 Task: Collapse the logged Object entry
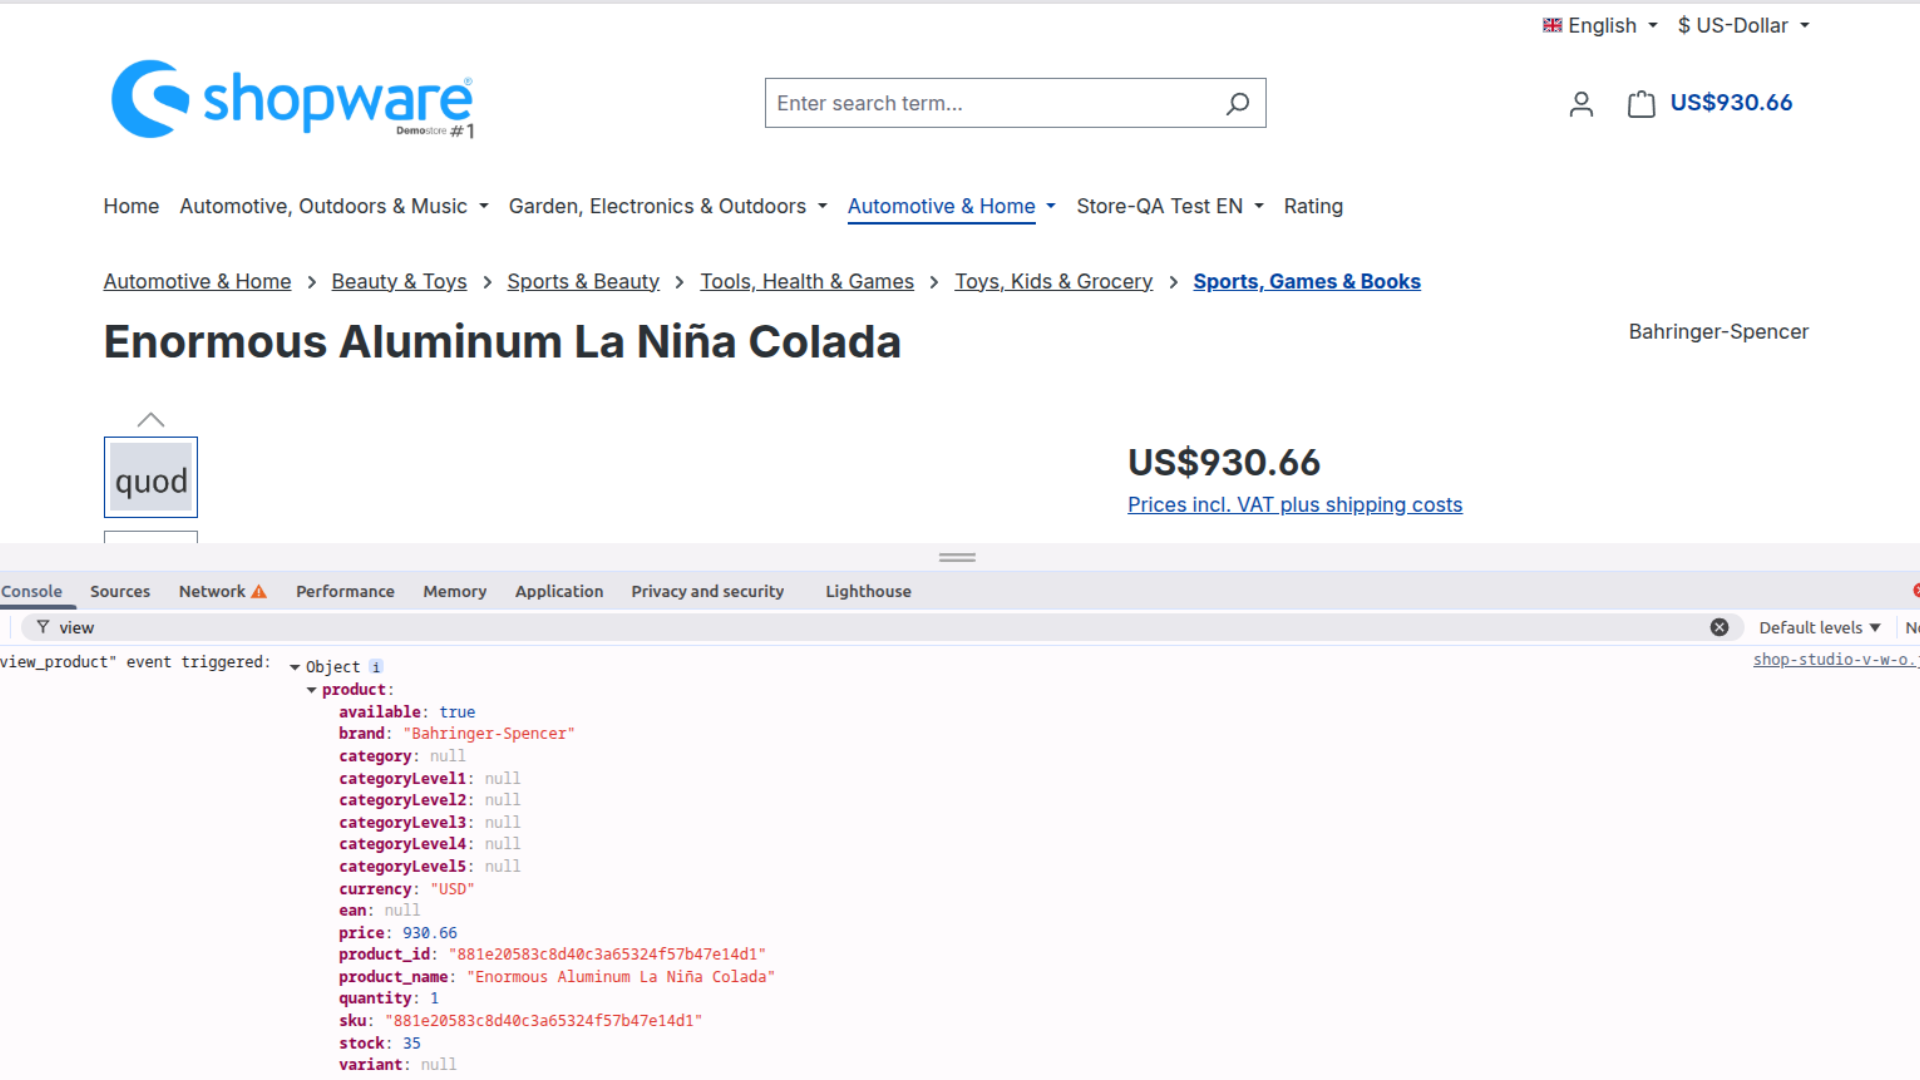tap(295, 667)
